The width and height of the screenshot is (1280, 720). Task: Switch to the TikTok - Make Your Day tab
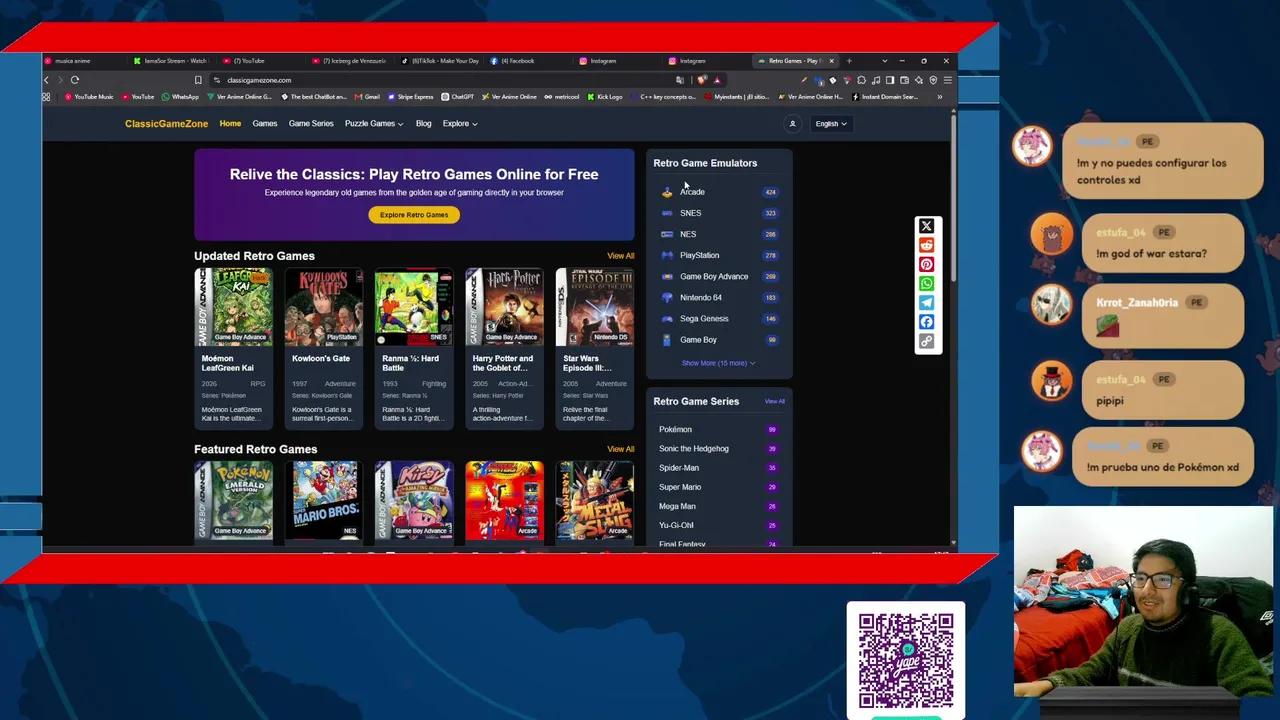coord(441,61)
